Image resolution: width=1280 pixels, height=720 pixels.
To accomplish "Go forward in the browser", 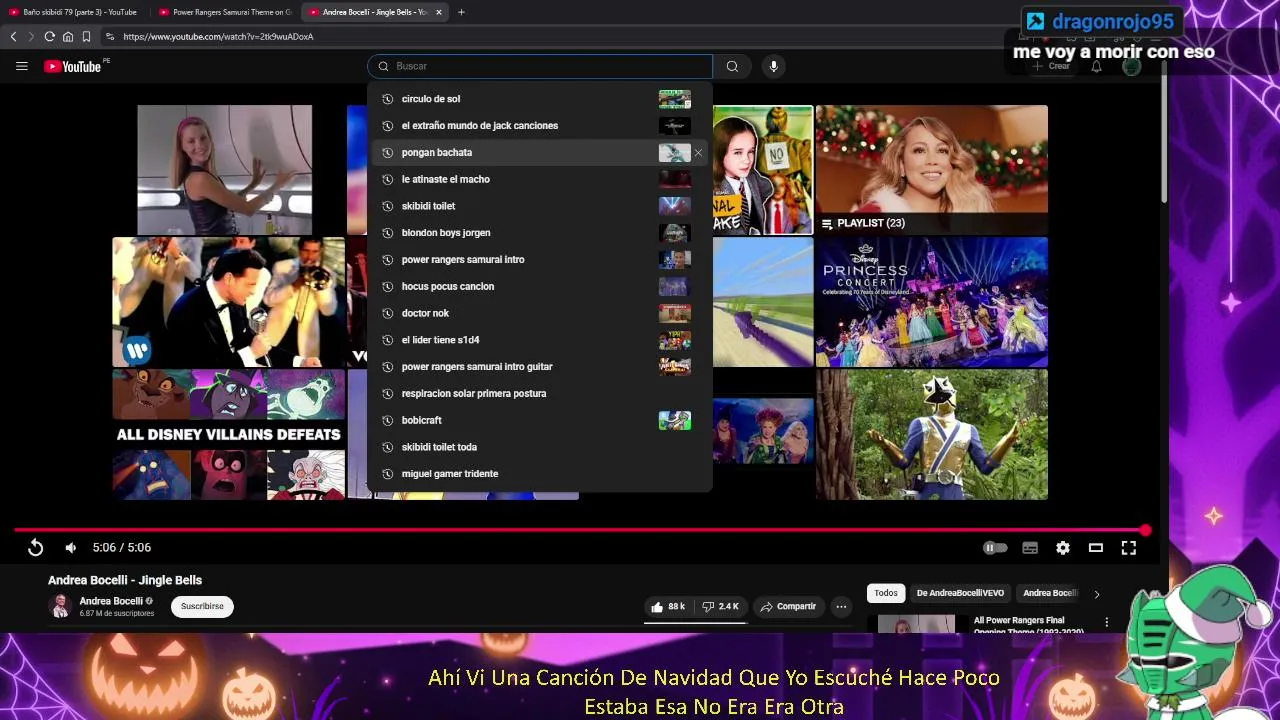I will (x=31, y=36).
